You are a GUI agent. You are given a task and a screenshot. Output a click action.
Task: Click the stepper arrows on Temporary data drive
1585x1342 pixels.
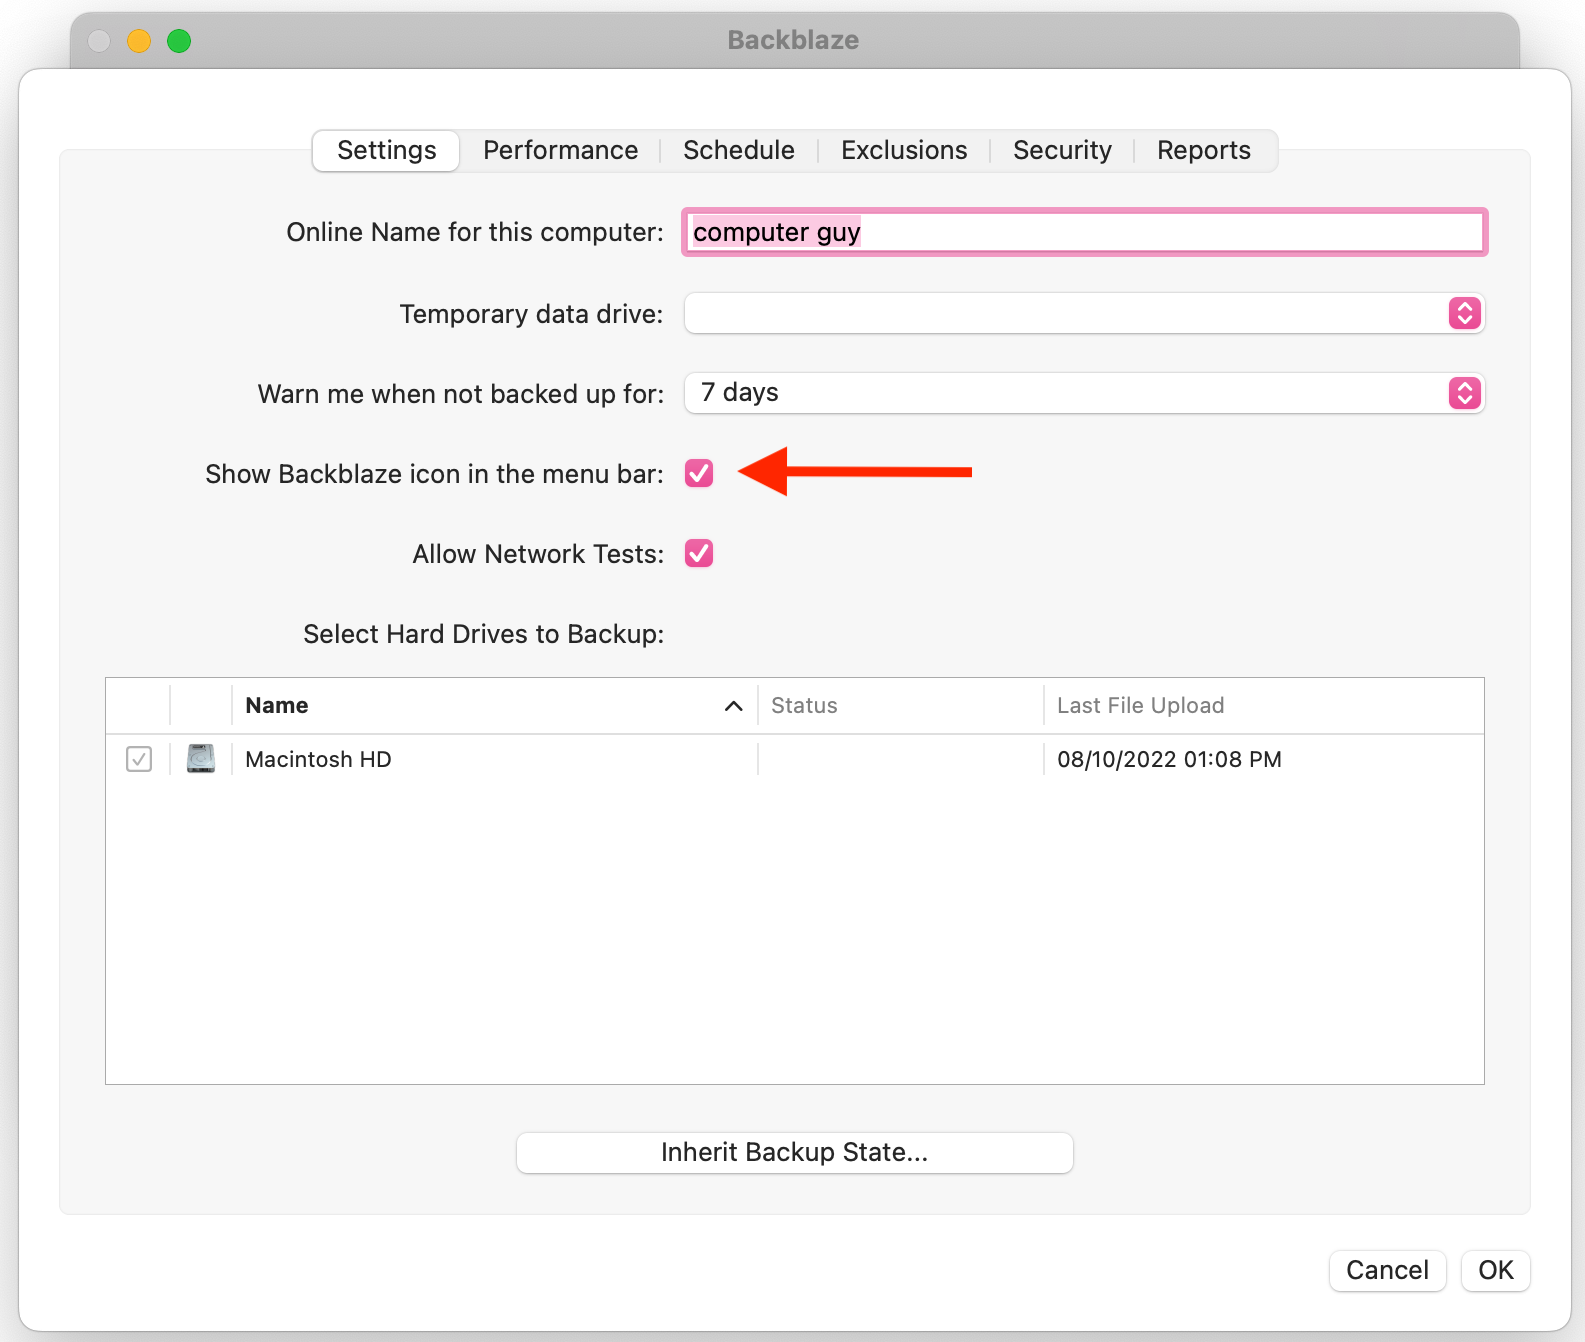point(1465,313)
